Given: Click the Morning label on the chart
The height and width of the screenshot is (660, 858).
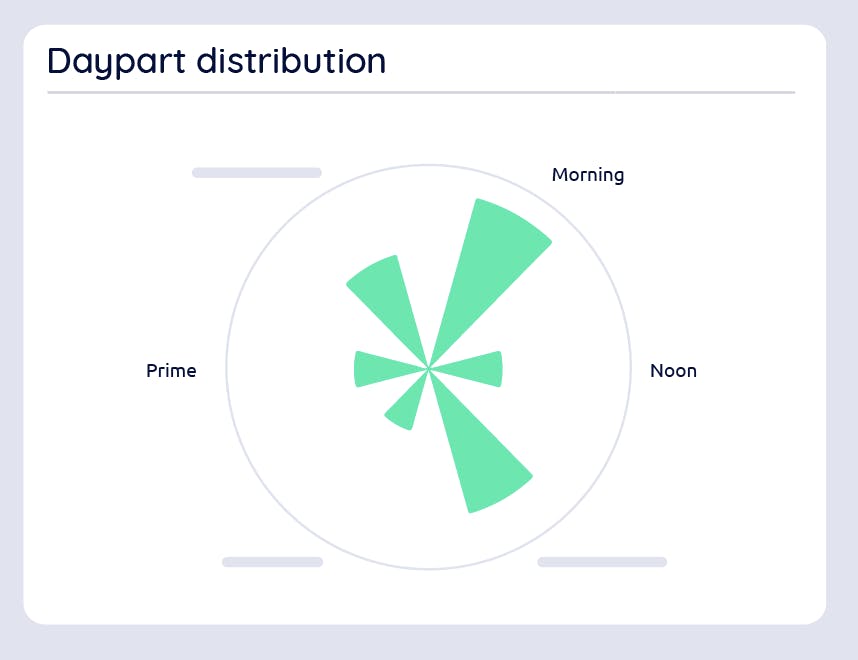Looking at the screenshot, I should [x=588, y=175].
